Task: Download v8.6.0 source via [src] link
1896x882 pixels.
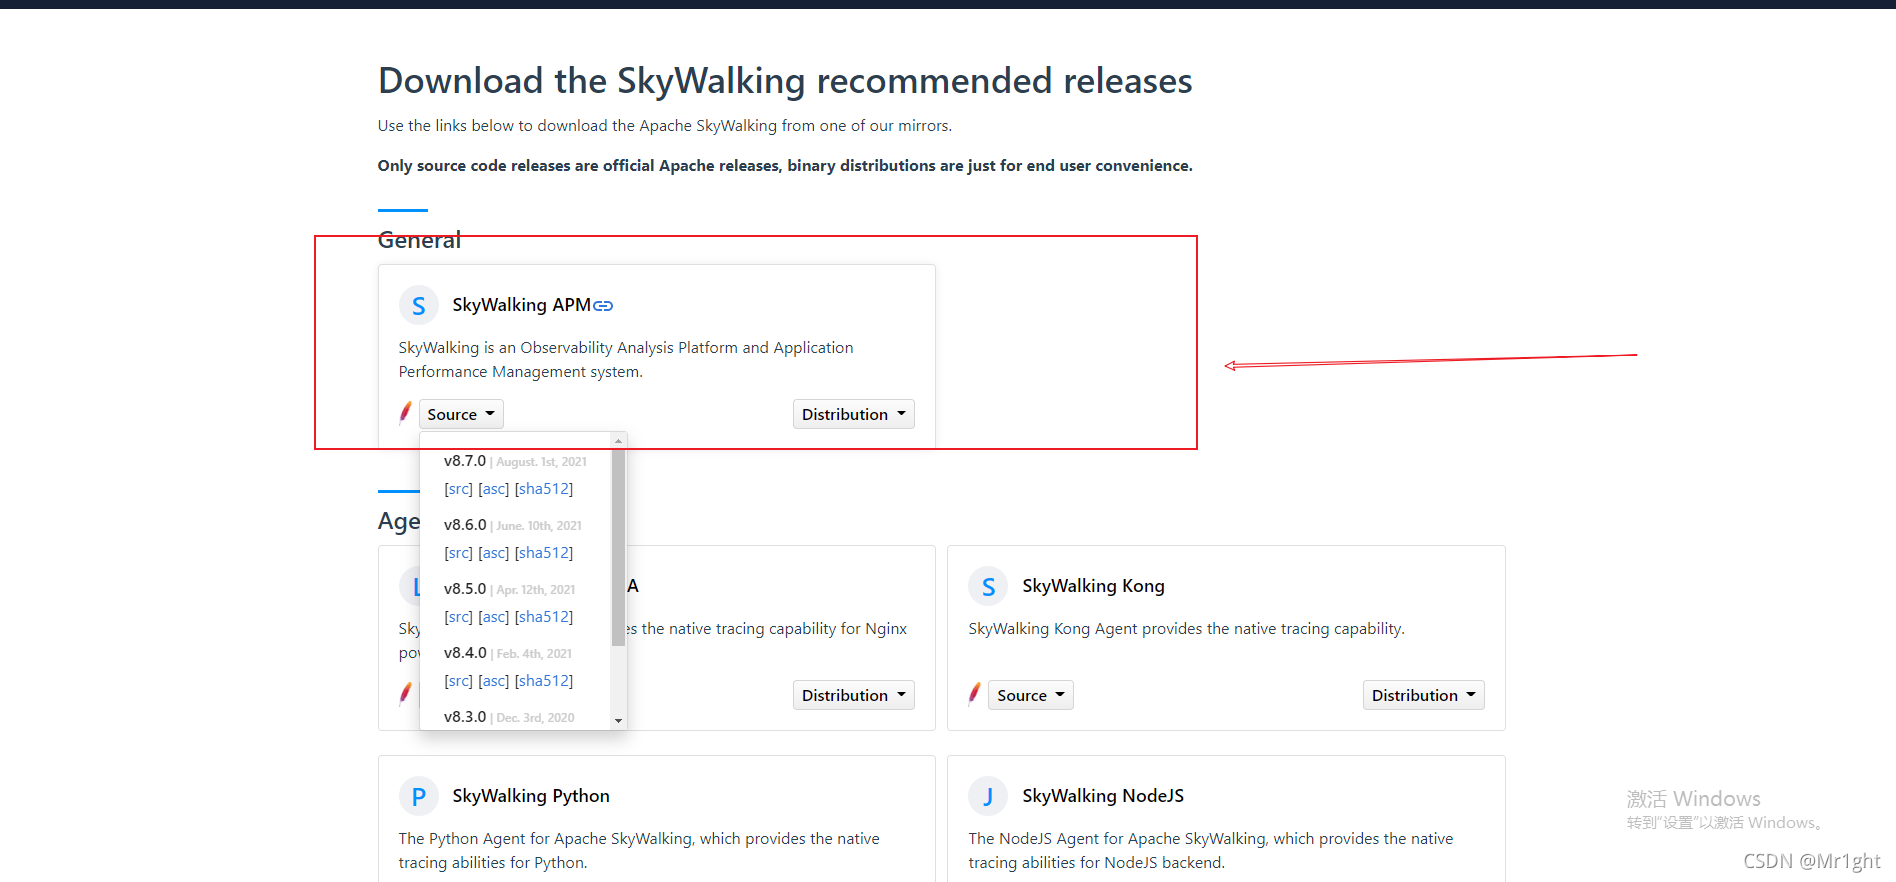Action: pyautogui.click(x=458, y=553)
